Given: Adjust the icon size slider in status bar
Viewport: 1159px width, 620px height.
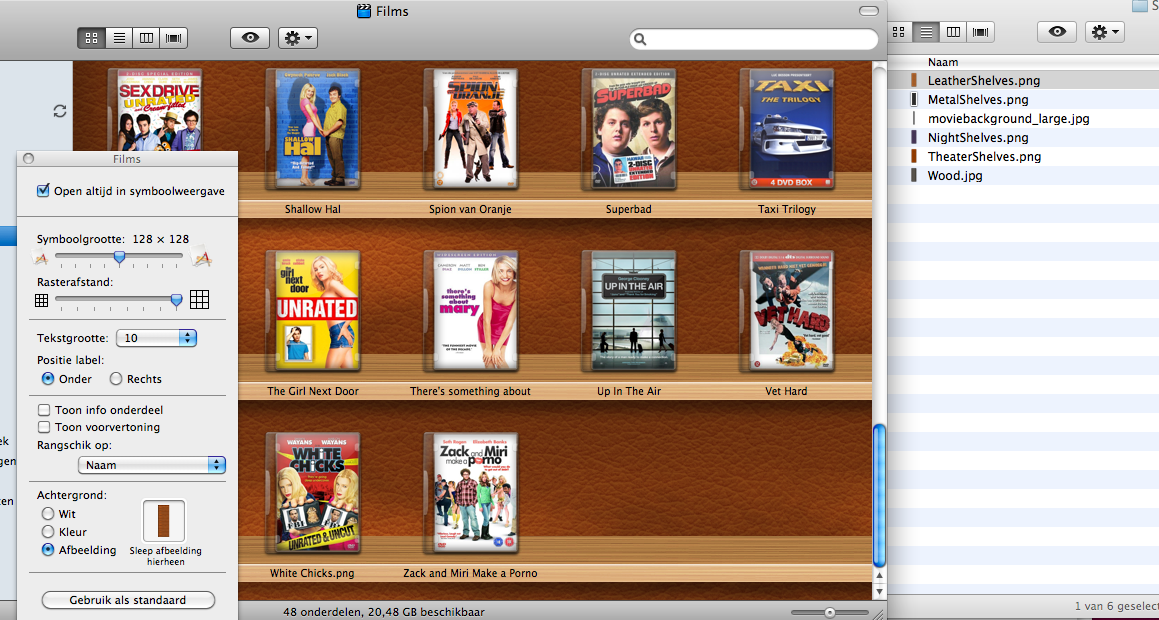Looking at the screenshot, I should (x=830, y=613).
